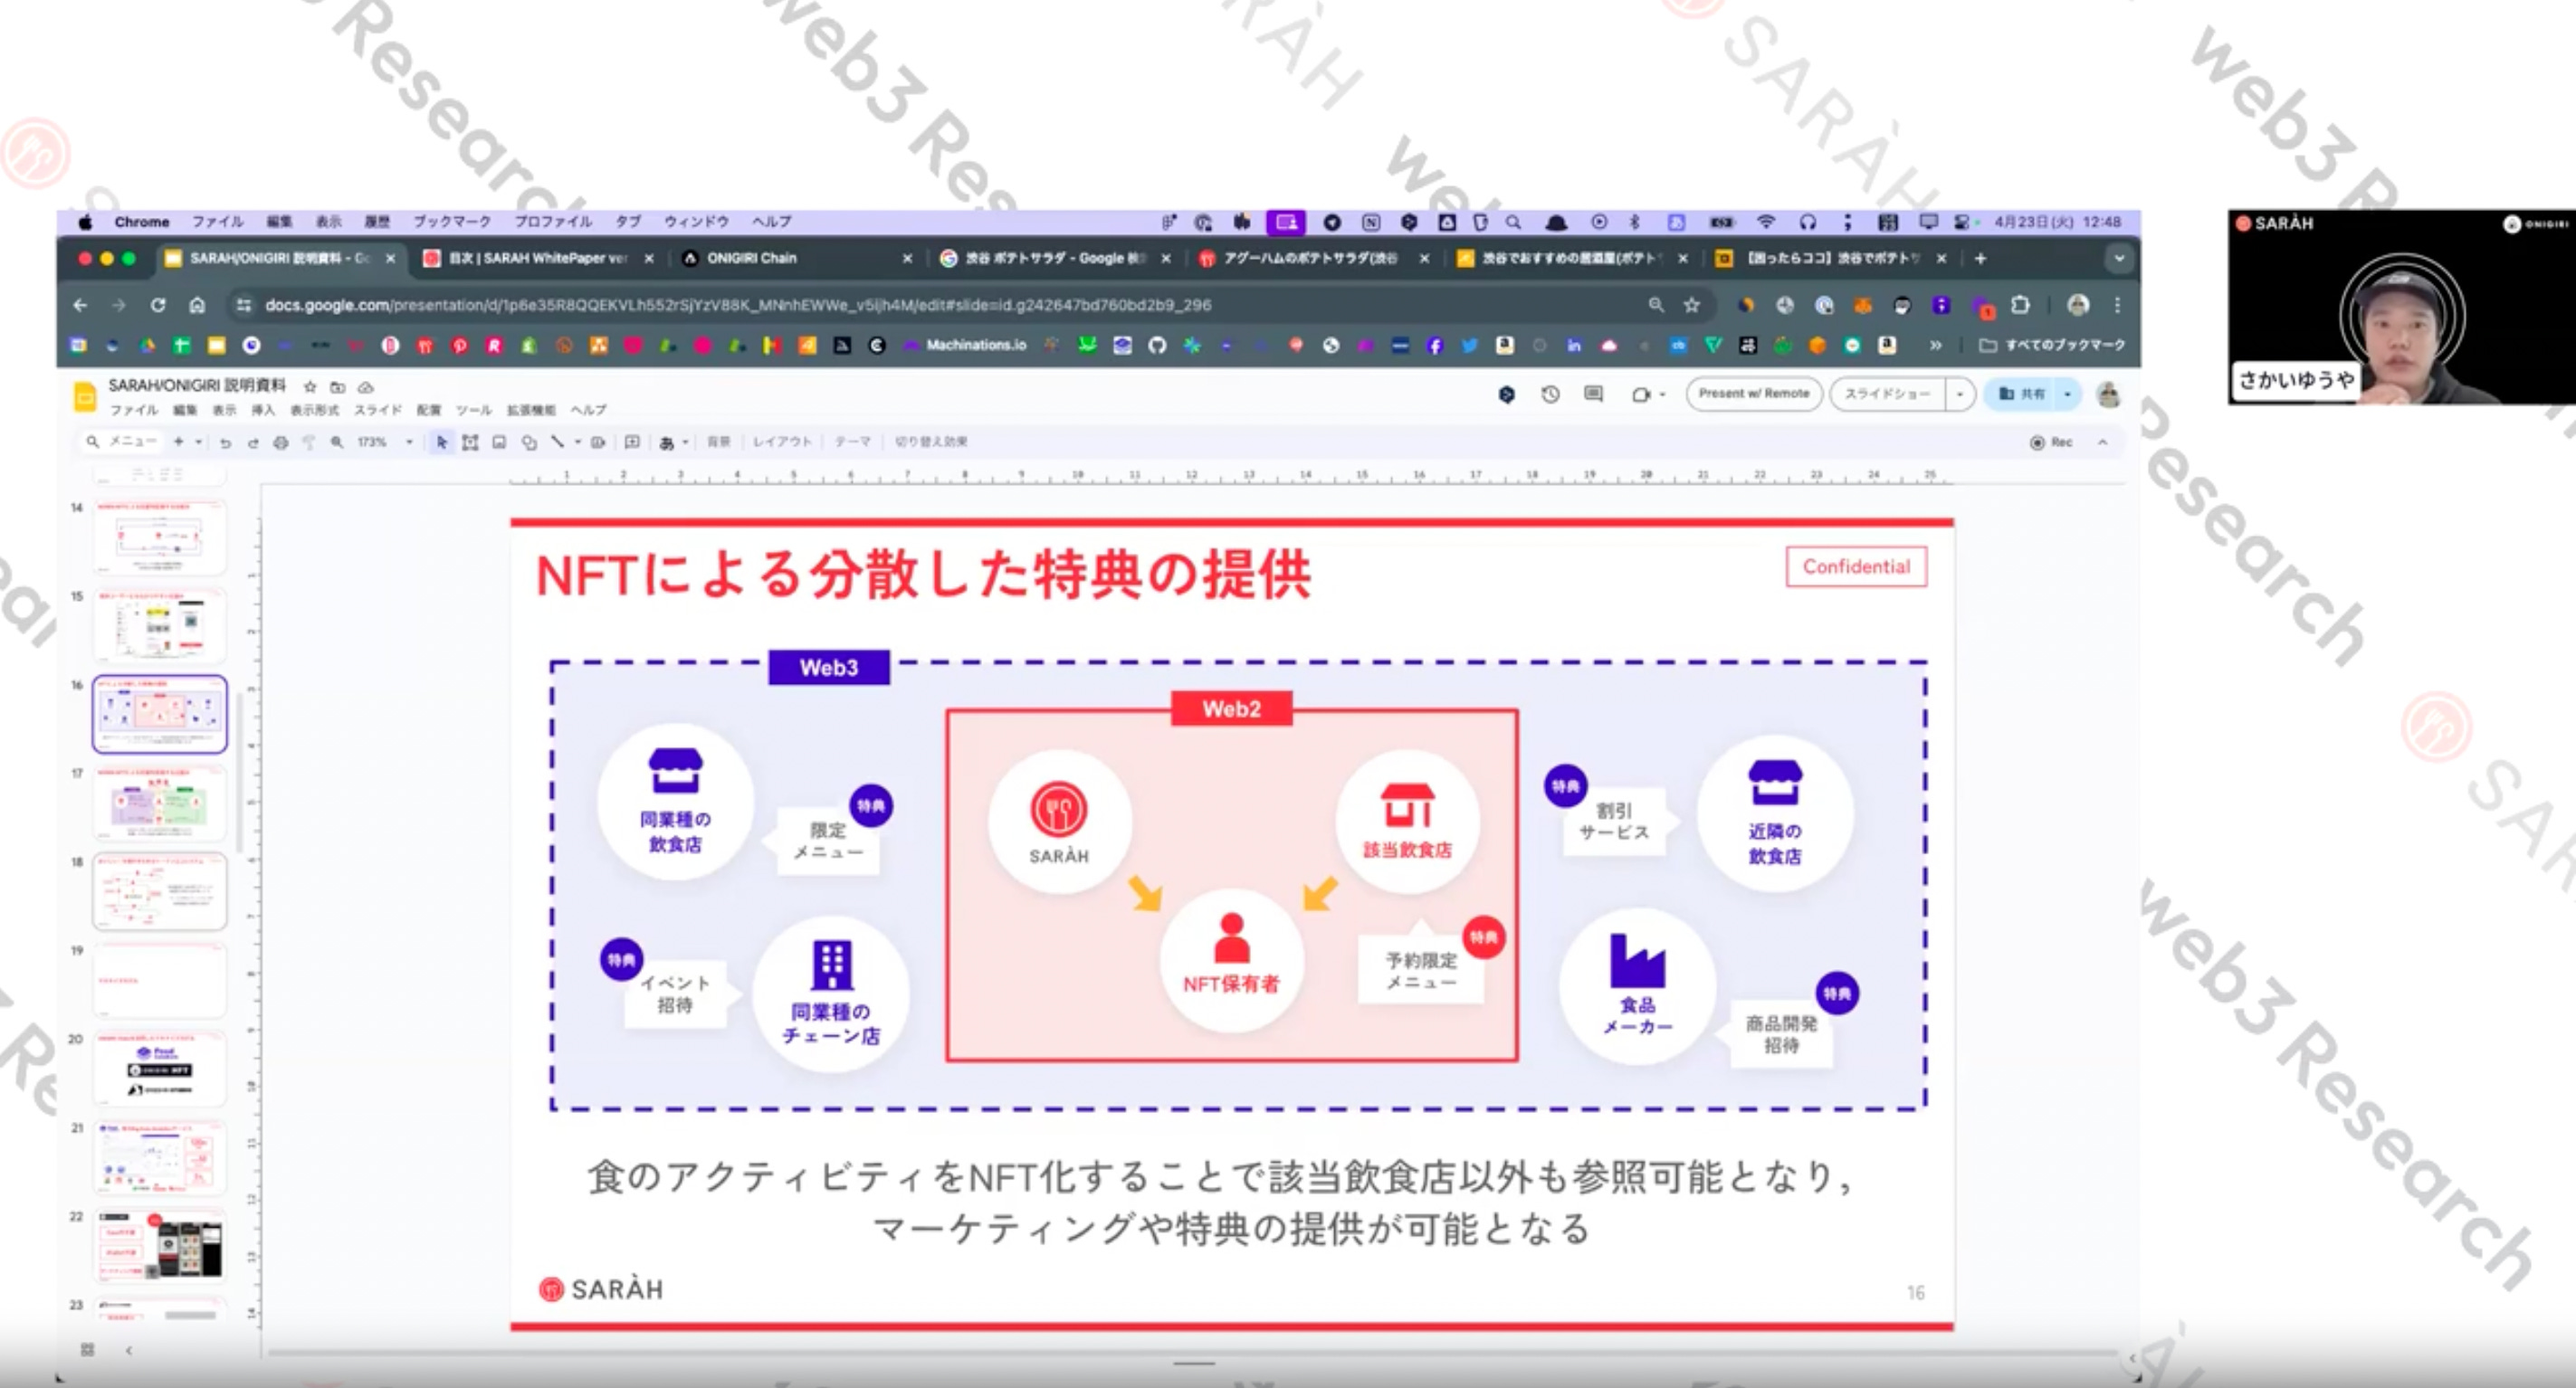This screenshot has height=1388, width=2576.
Task: Open the Slides スライド menu
Action: pos(378,410)
